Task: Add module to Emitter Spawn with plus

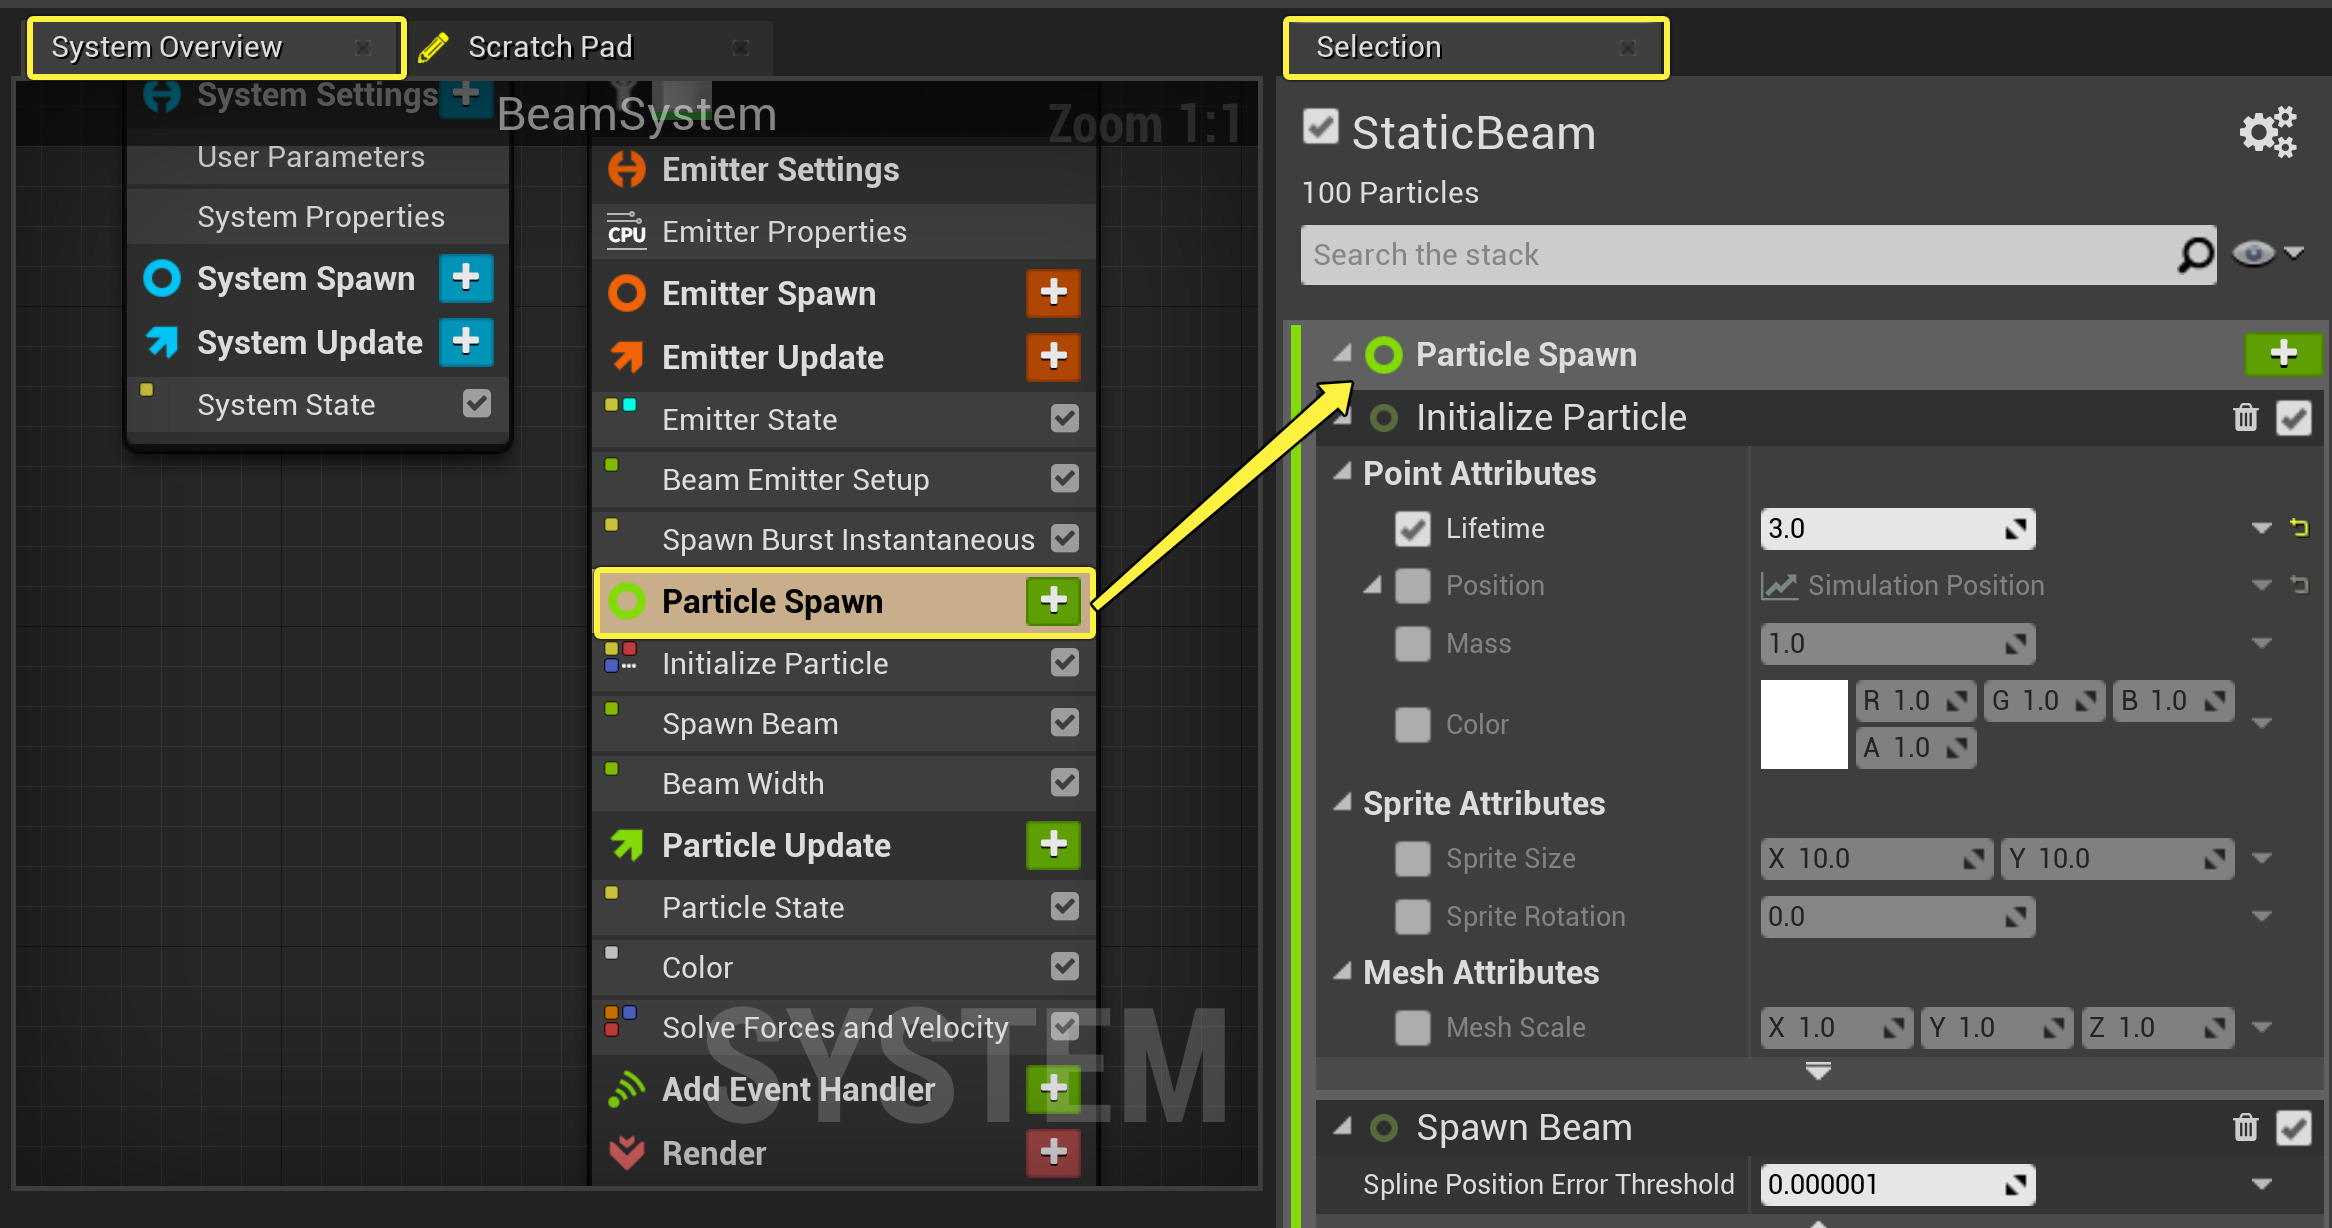Action: [1053, 293]
